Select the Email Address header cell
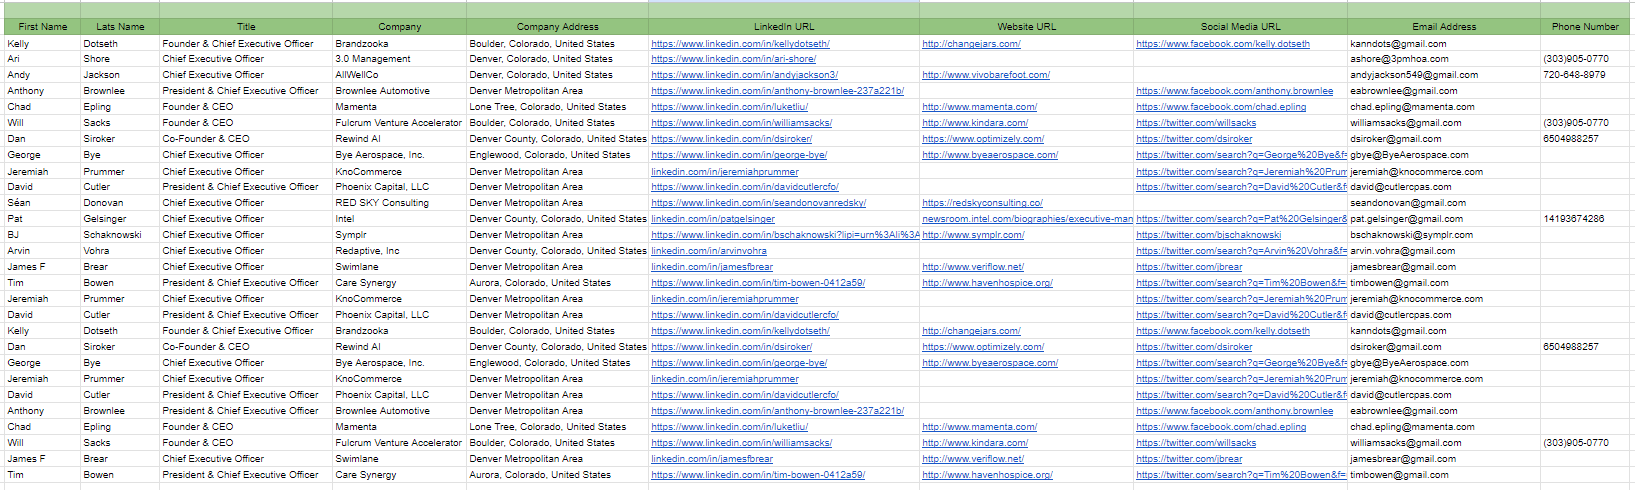The image size is (1635, 490). point(1444,27)
